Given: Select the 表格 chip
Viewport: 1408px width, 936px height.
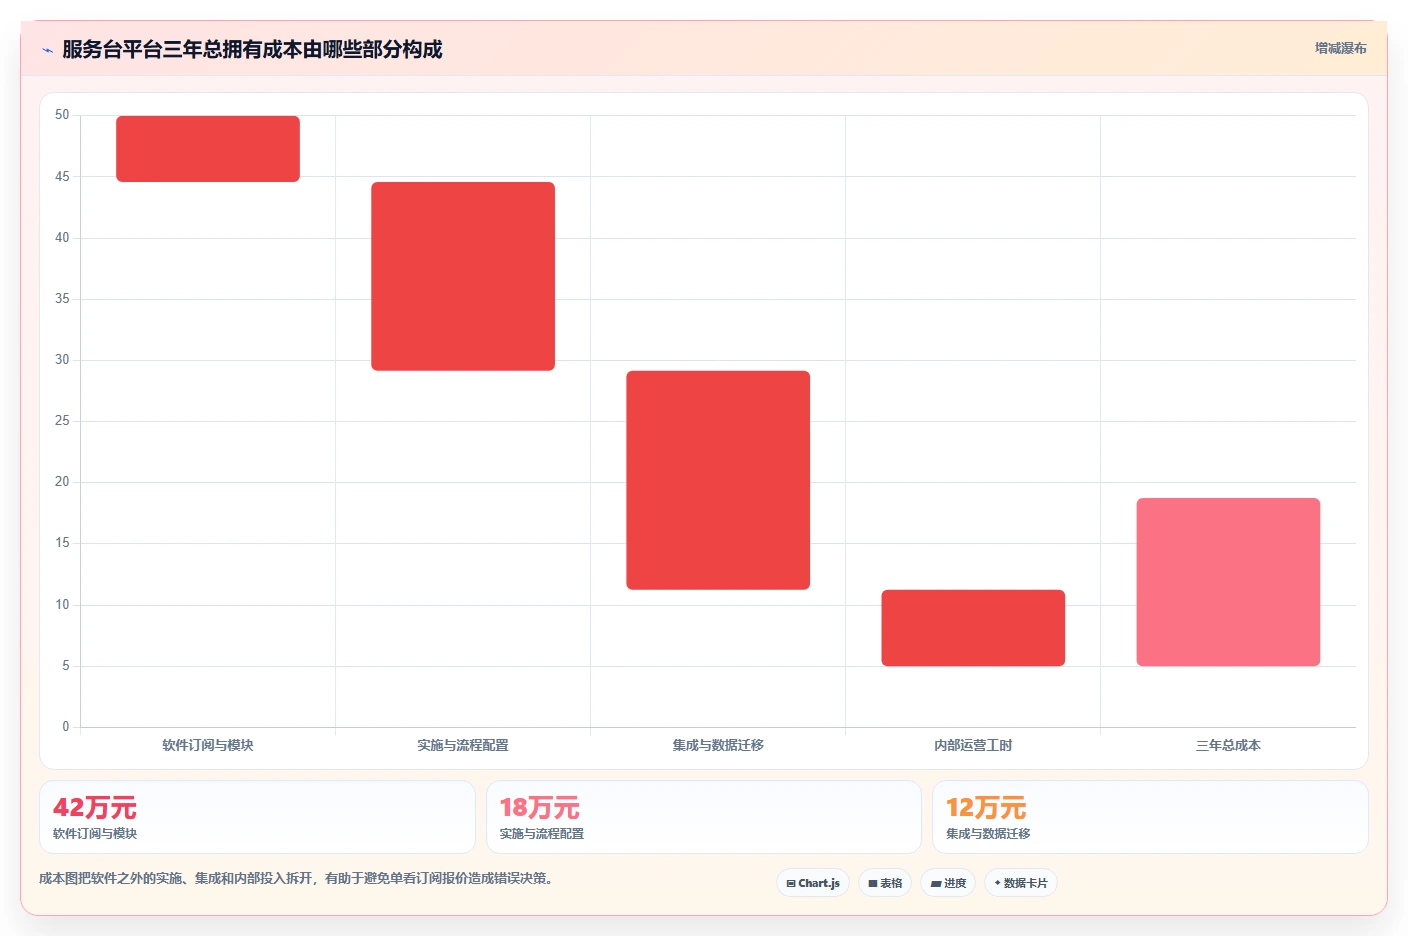Looking at the screenshot, I should click(885, 883).
